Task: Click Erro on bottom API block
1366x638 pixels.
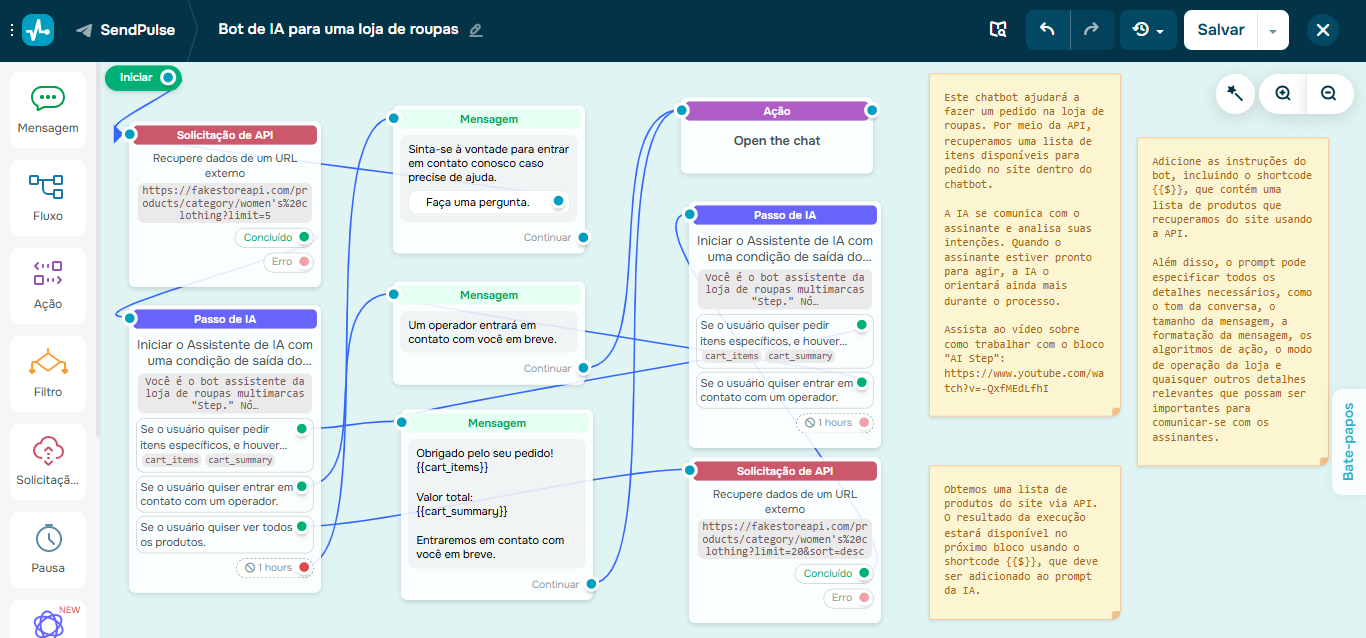Action: click(849, 597)
